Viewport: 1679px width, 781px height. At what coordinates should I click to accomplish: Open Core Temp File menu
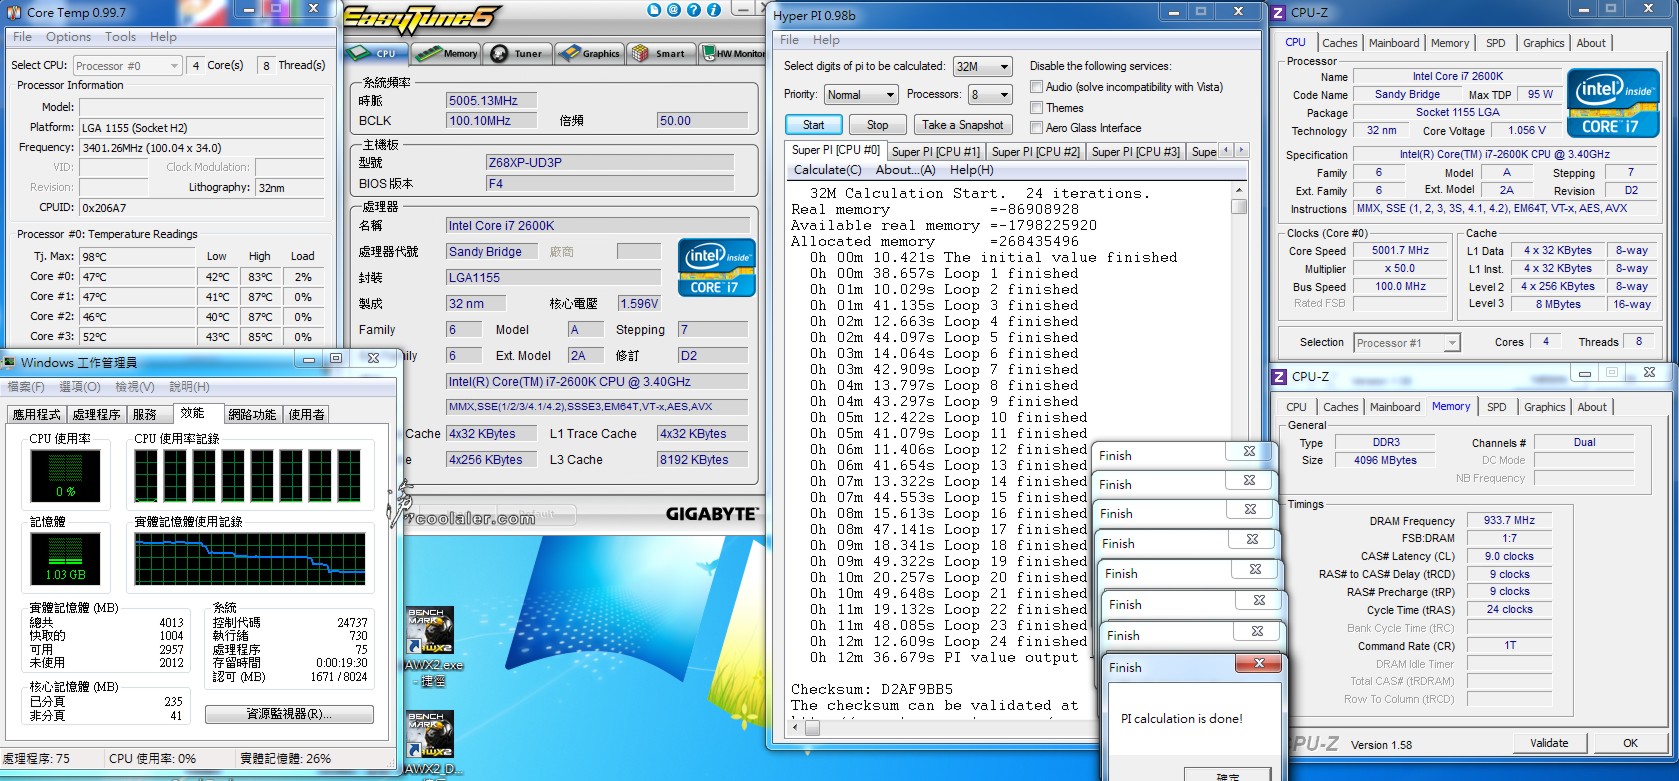pyautogui.click(x=22, y=37)
